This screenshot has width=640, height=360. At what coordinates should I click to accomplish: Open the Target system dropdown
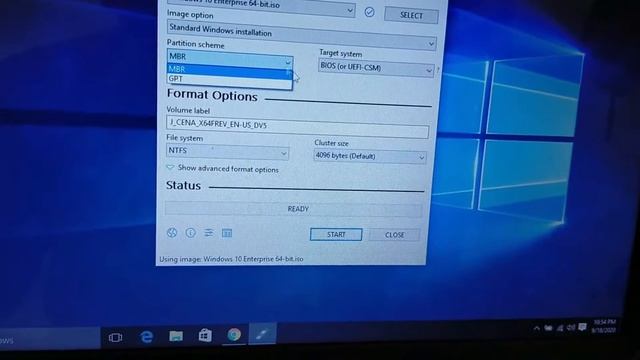click(x=376, y=68)
